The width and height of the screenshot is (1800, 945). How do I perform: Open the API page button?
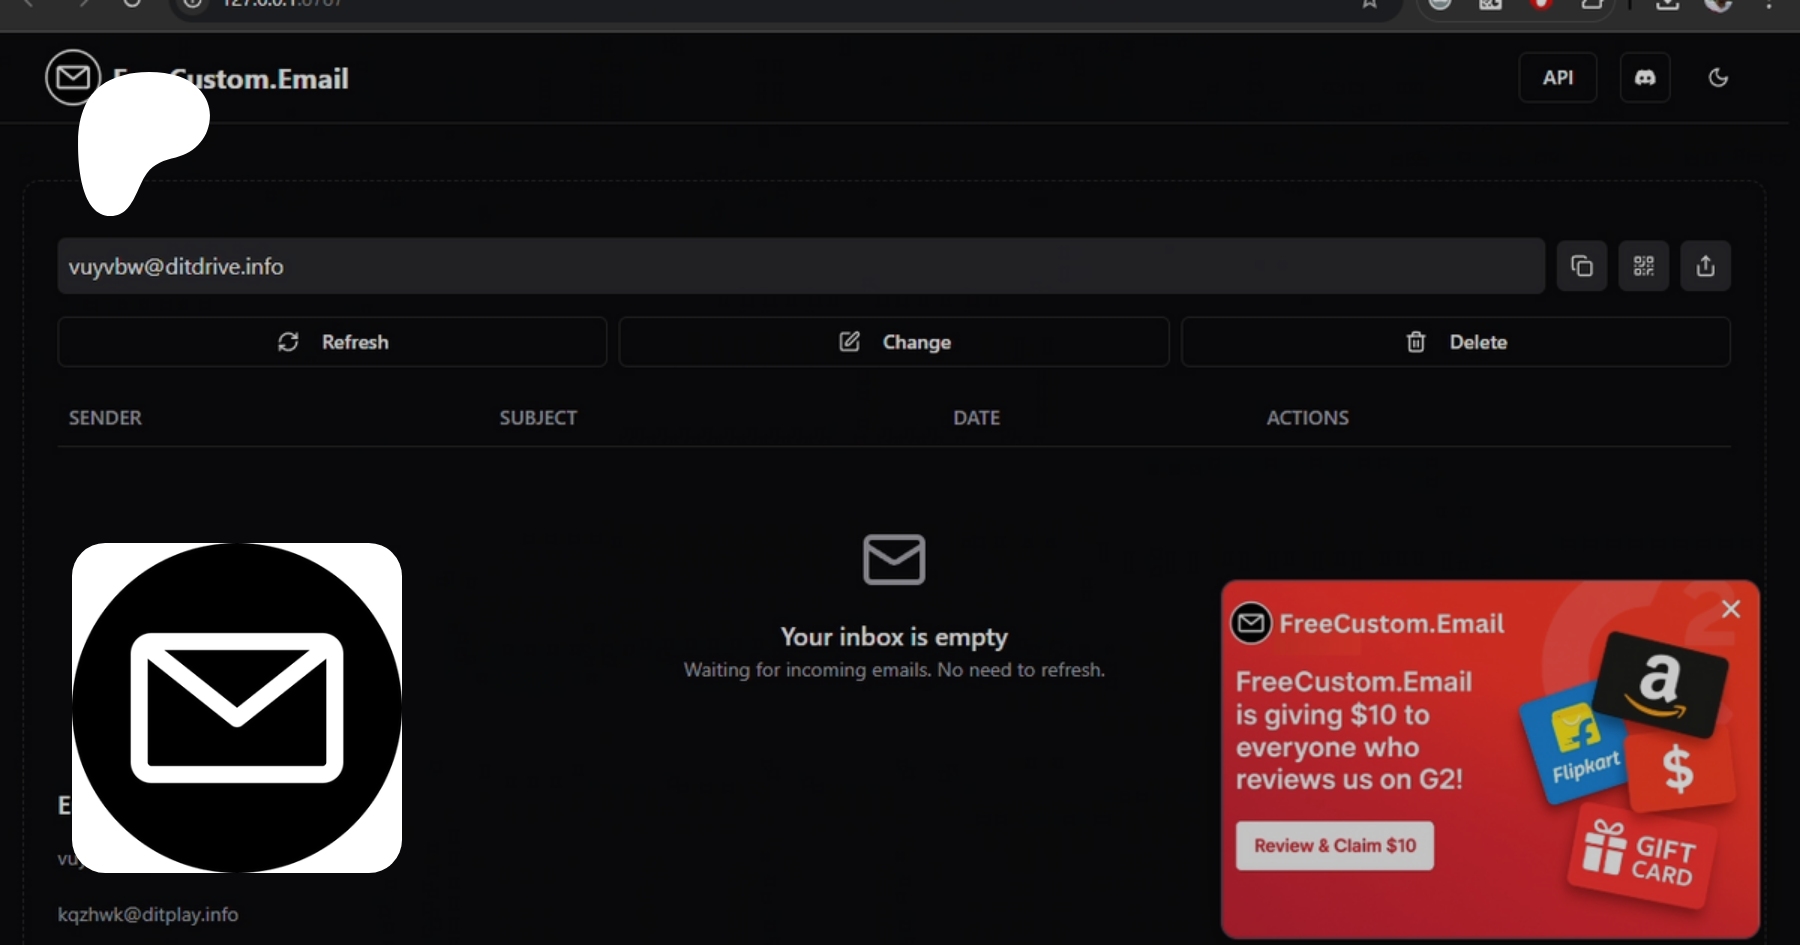[x=1557, y=78]
